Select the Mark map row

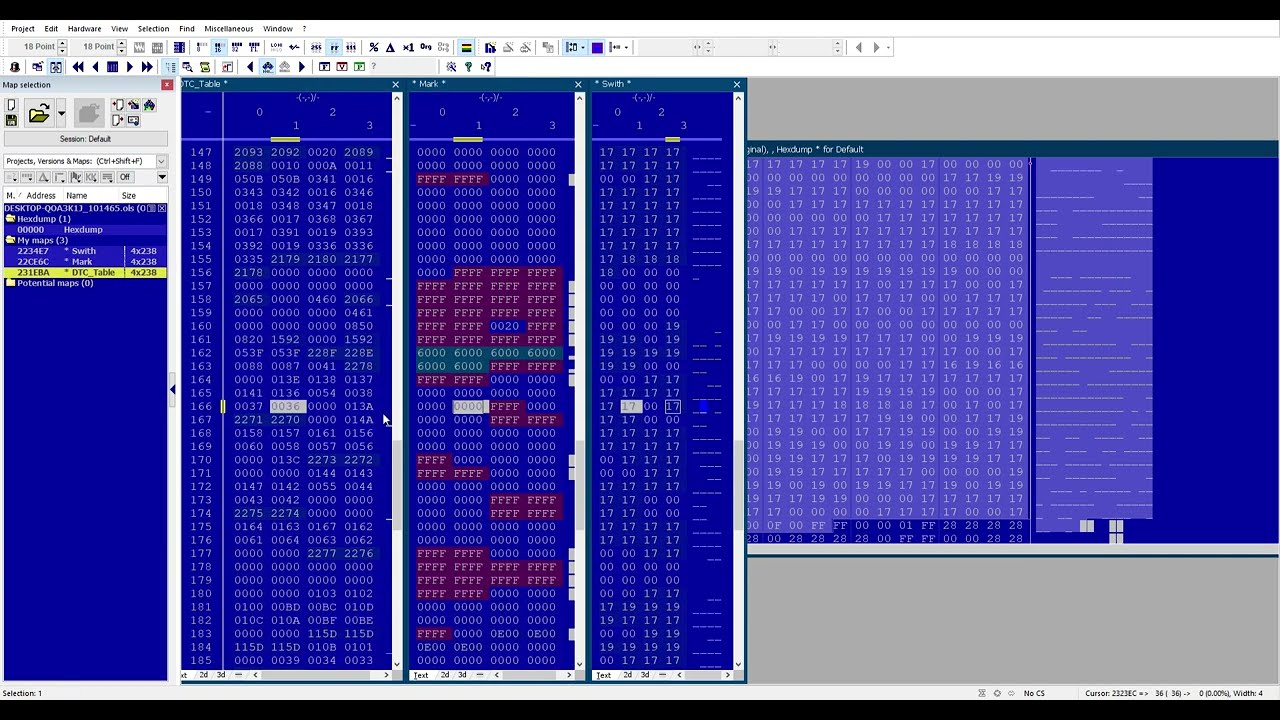click(x=85, y=262)
